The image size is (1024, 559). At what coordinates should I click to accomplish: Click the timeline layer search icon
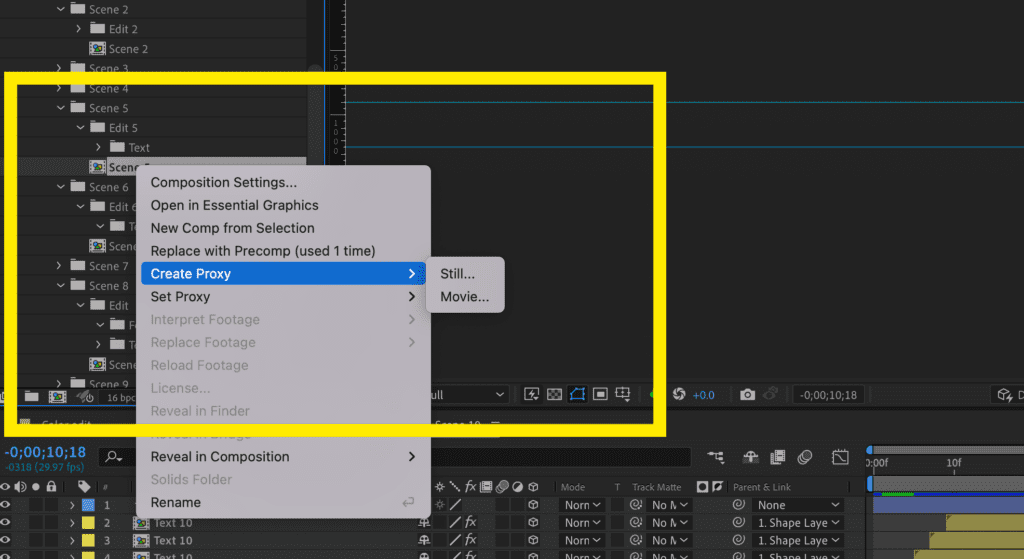pos(114,457)
